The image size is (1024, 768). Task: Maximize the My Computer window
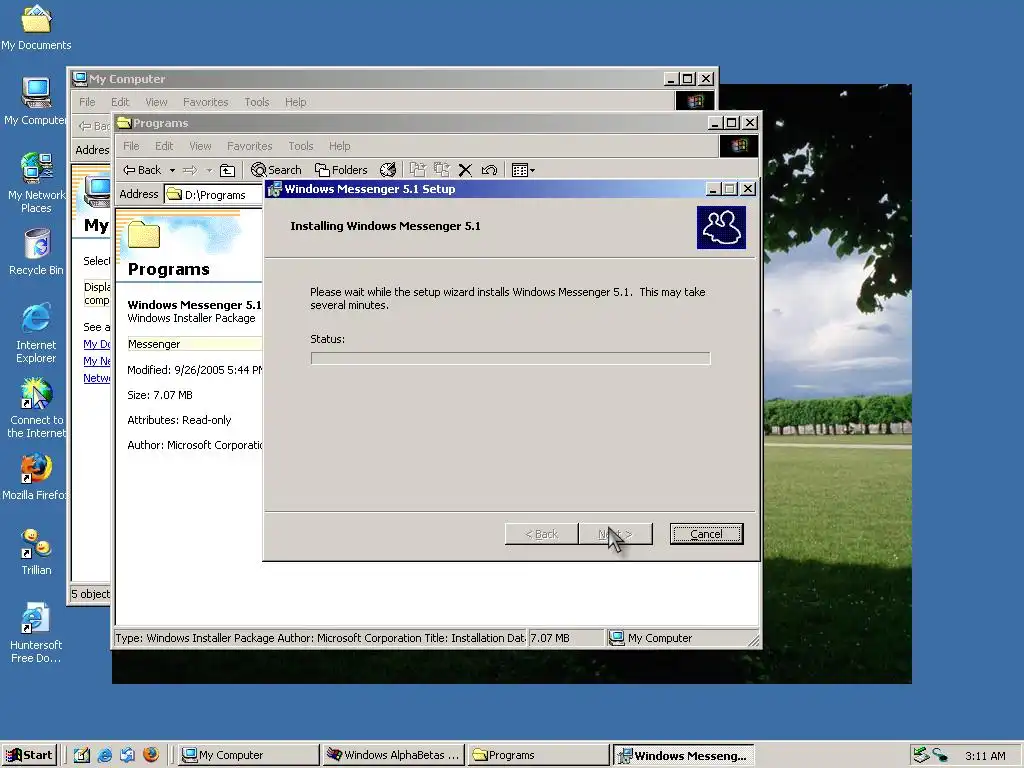pyautogui.click(x=688, y=78)
